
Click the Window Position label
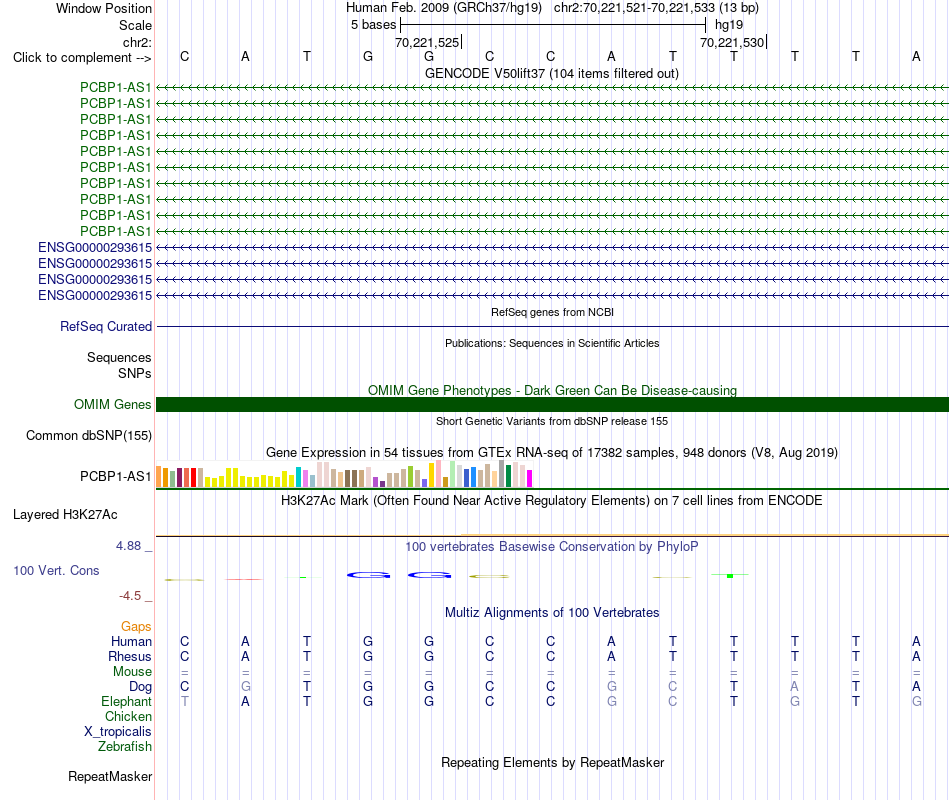(x=104, y=8)
